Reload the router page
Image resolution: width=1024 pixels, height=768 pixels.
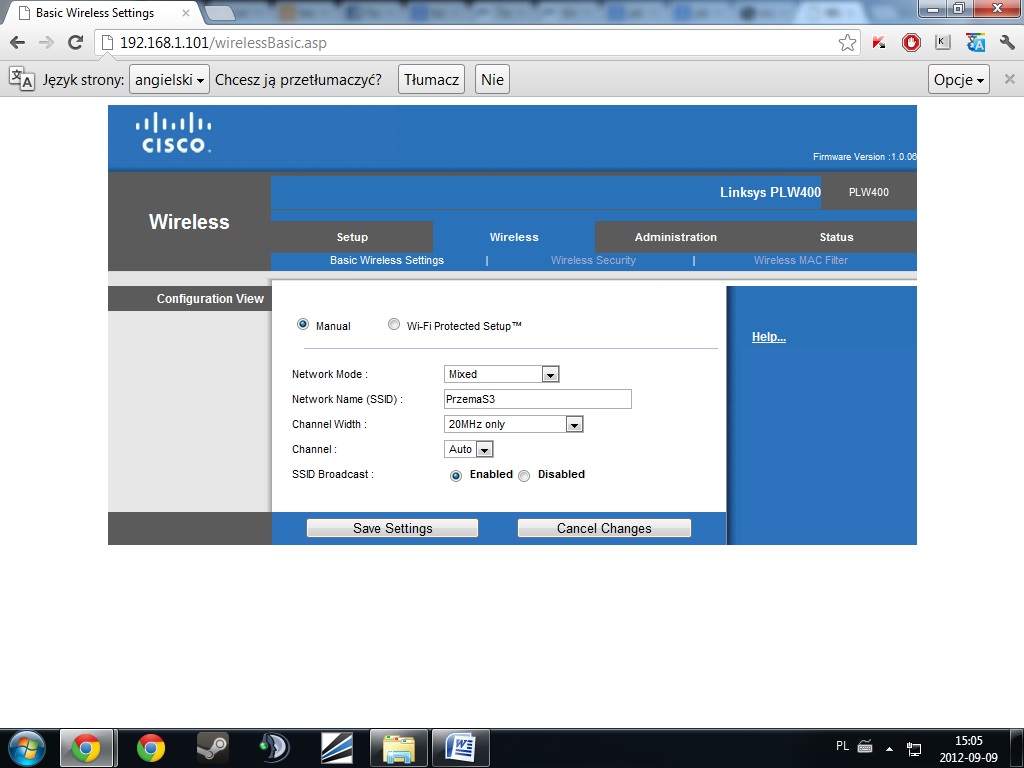tap(76, 43)
